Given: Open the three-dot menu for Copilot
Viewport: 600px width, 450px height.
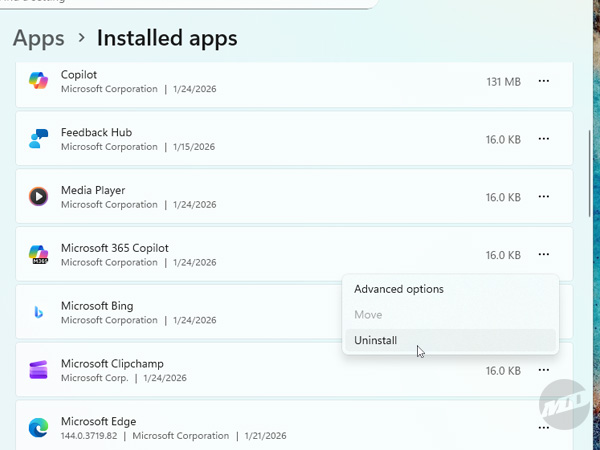Looking at the screenshot, I should (544, 82).
